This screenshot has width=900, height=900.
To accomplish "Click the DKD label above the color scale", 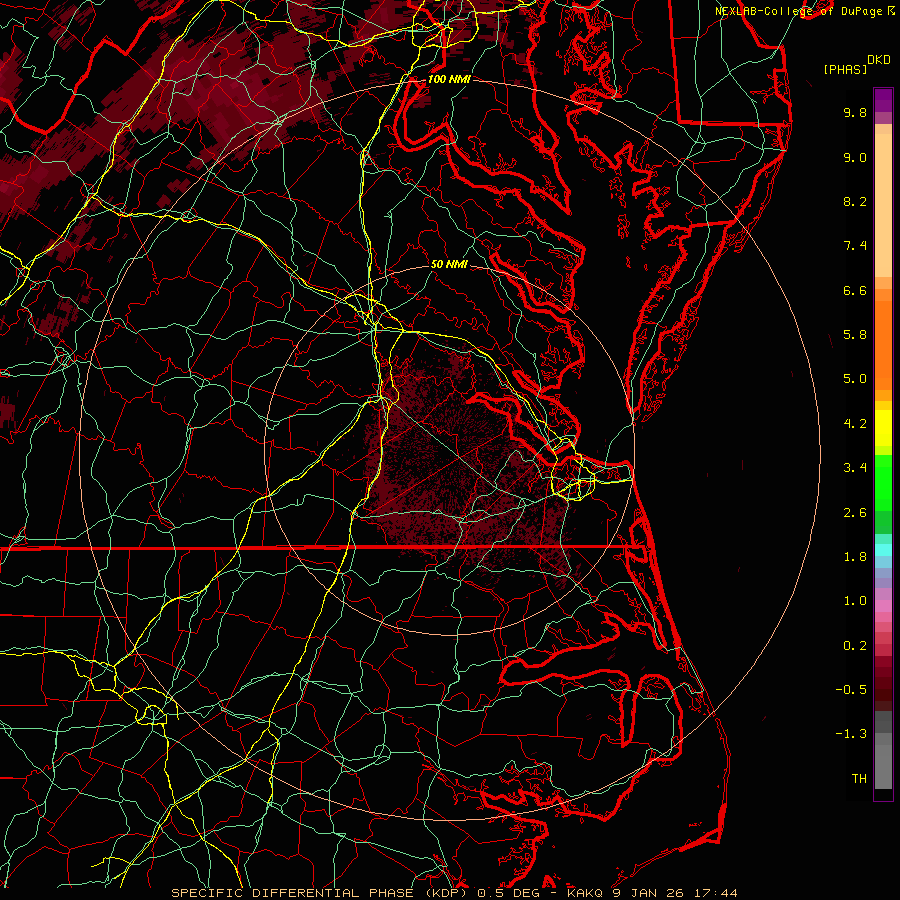I will [878, 60].
